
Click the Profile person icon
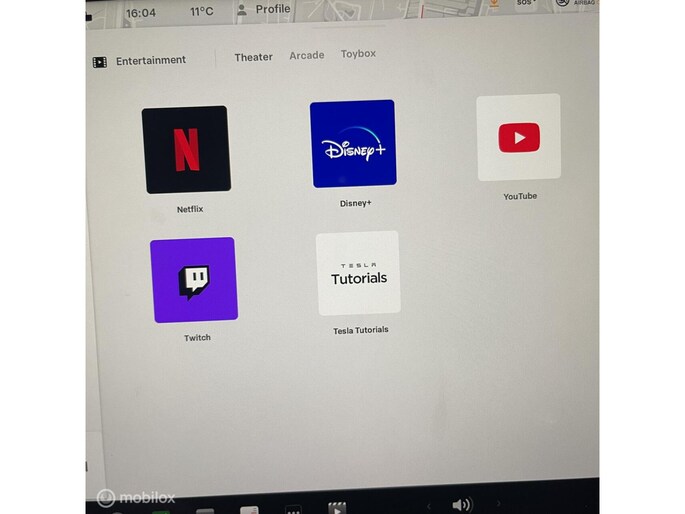241,10
